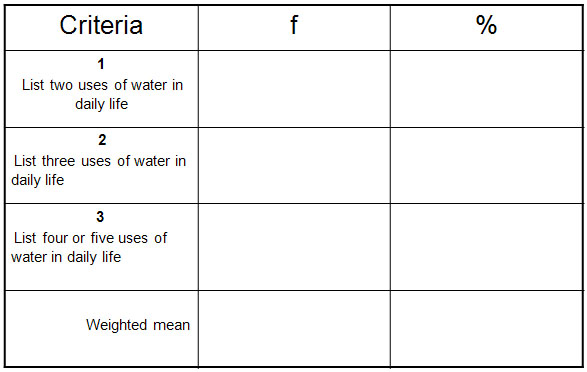Click the words 'daily life' in row 2

[x=37, y=180]
